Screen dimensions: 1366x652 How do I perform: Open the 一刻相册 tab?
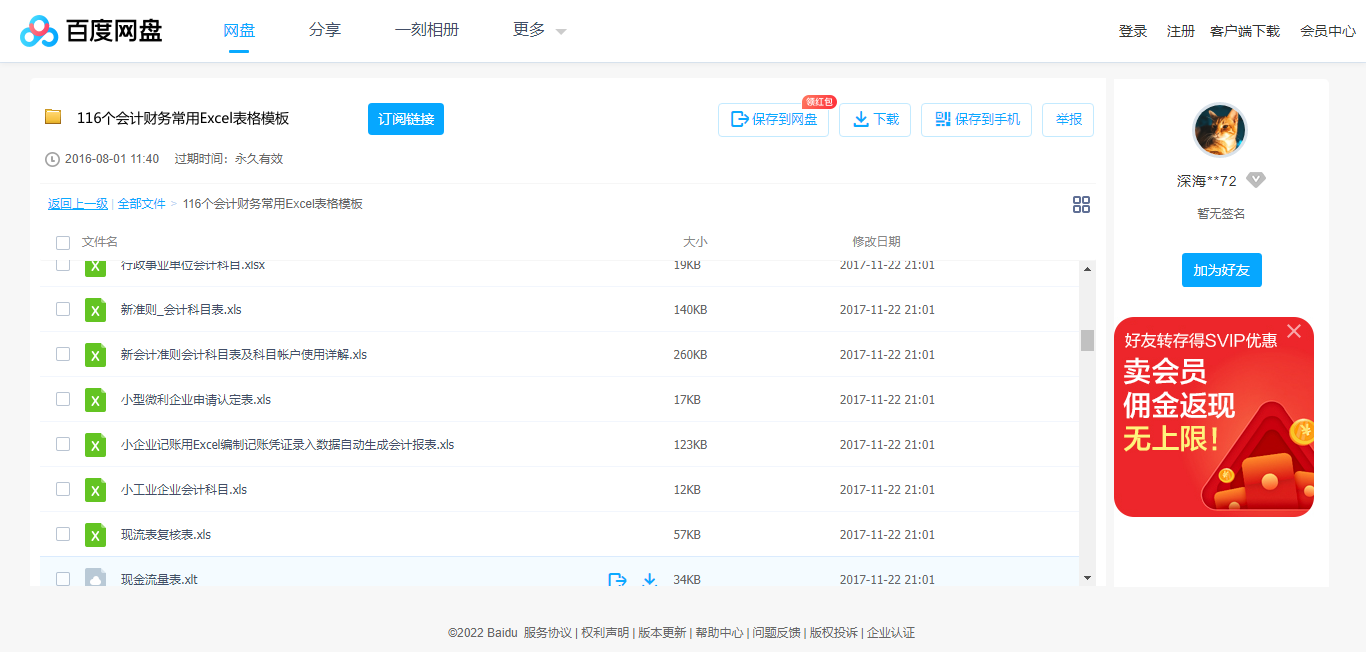428,30
